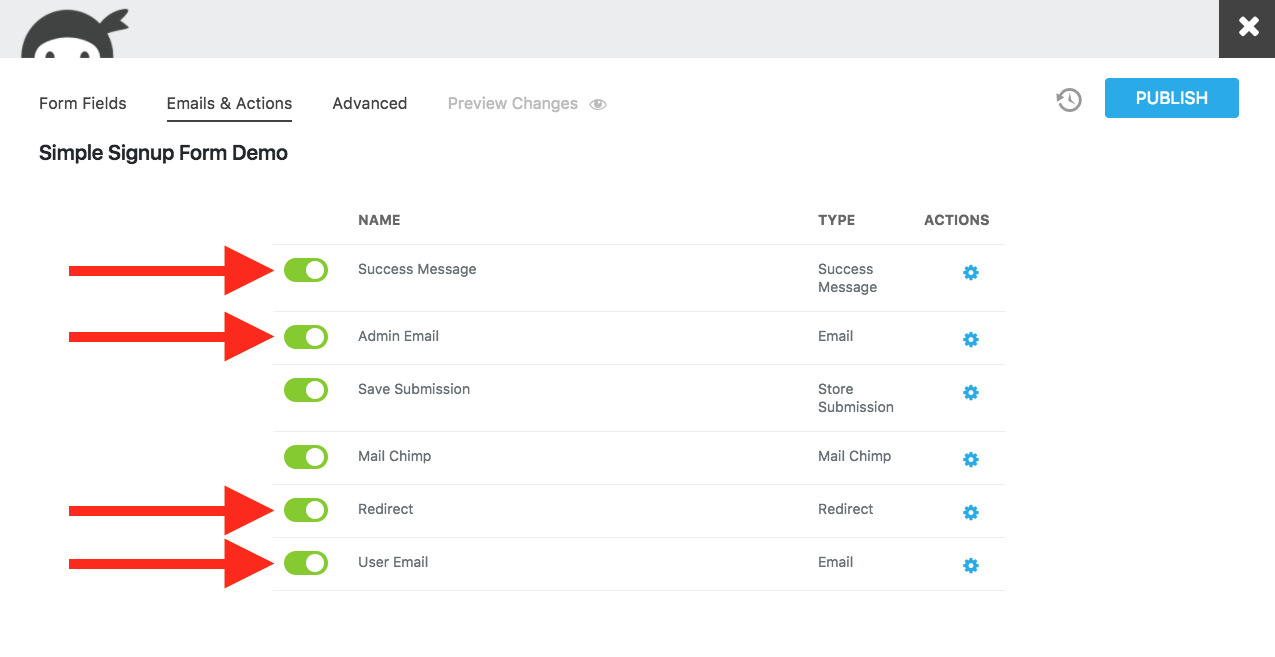Open the Redirect action gear icon

click(x=970, y=513)
